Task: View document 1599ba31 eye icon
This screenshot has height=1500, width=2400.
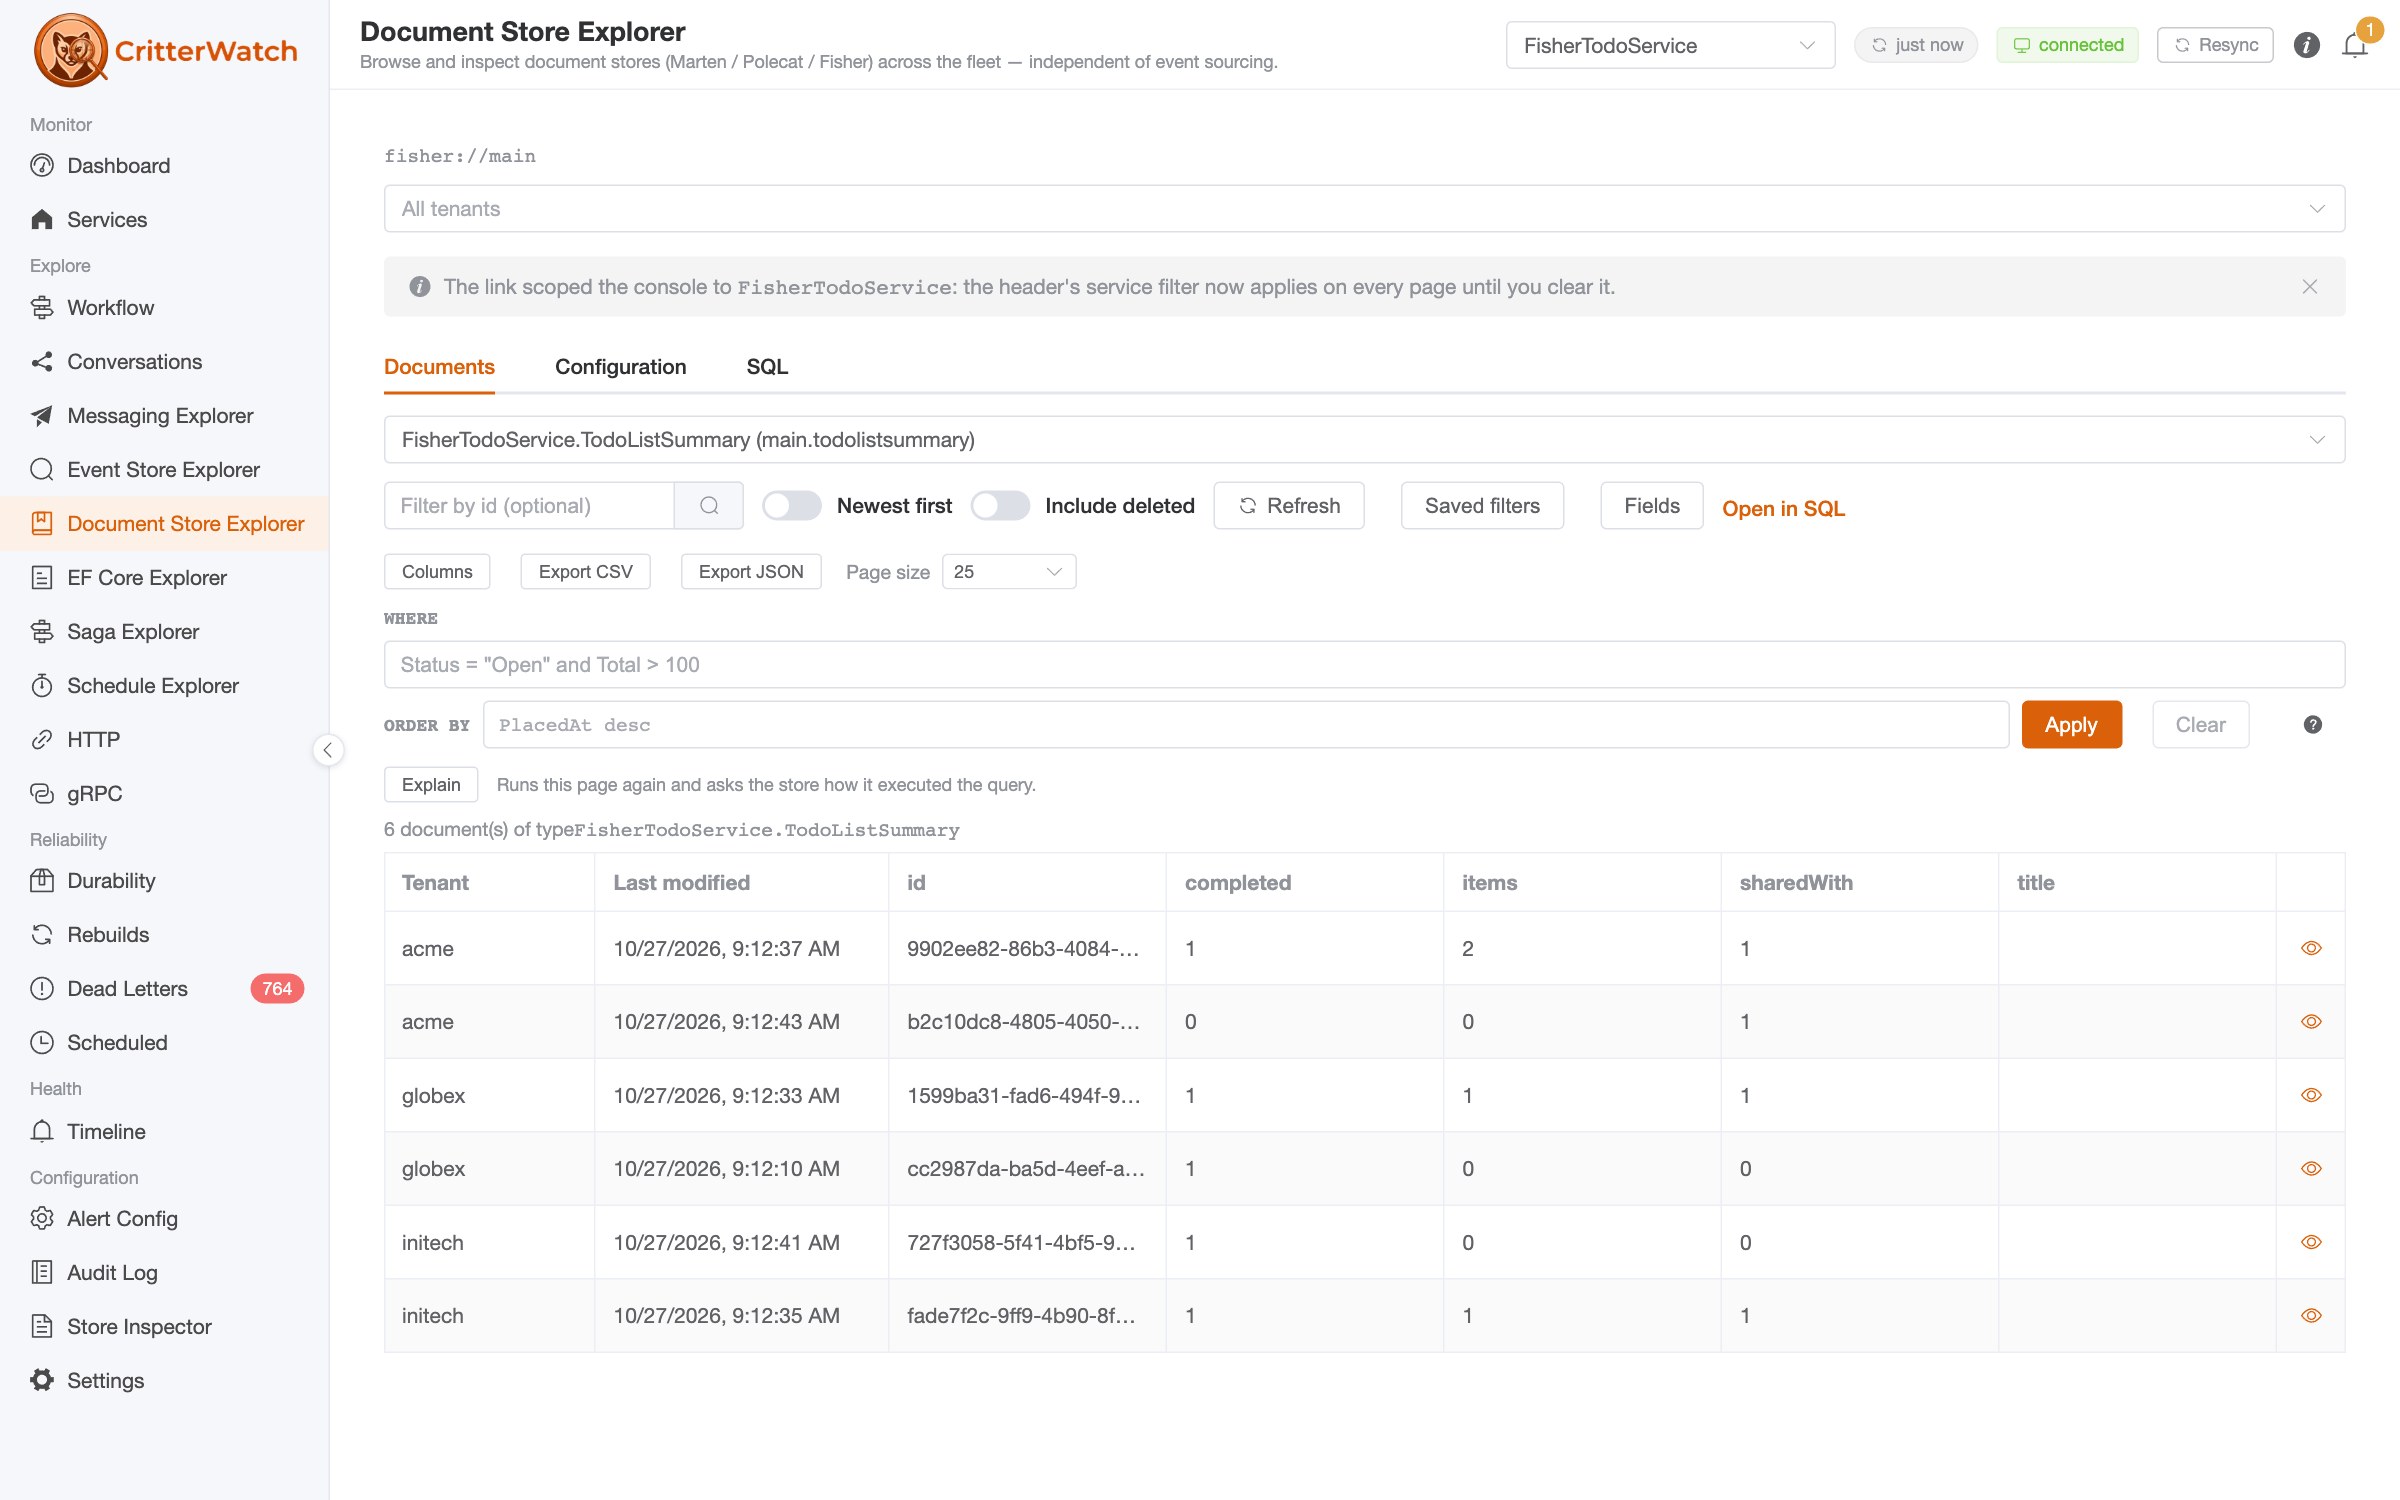Action: [2310, 1095]
